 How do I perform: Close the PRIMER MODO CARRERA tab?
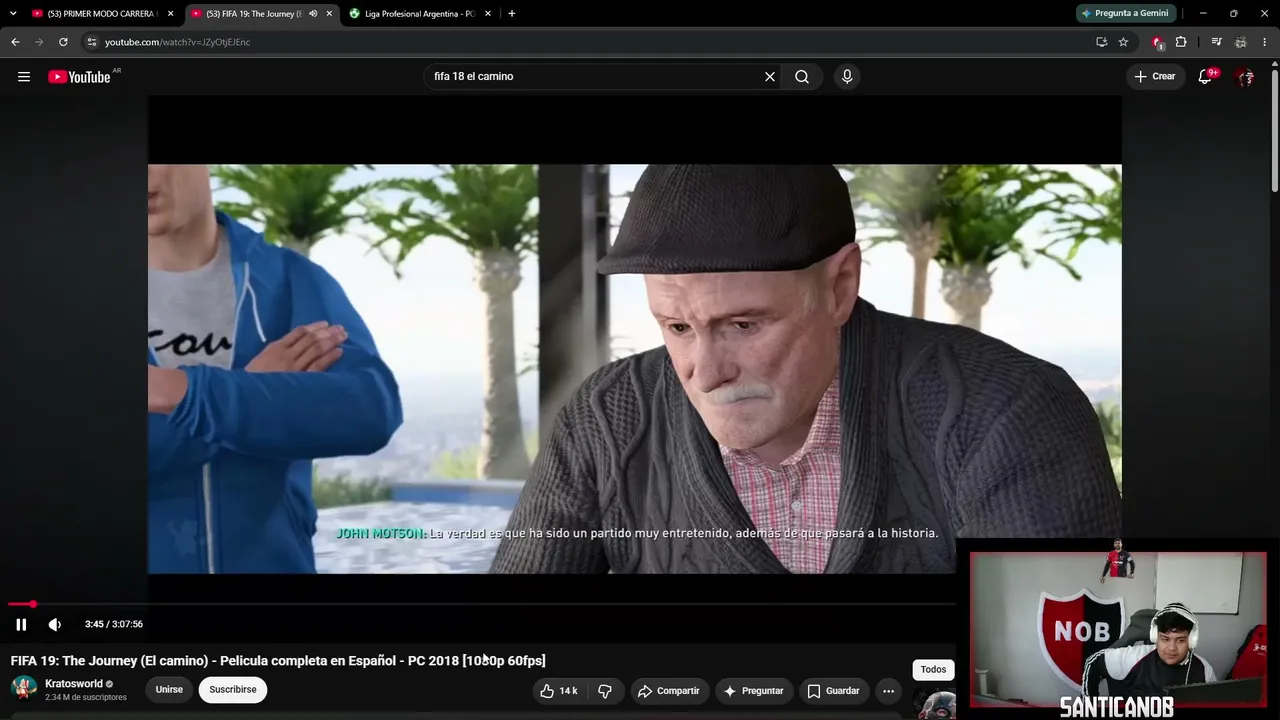(170, 14)
